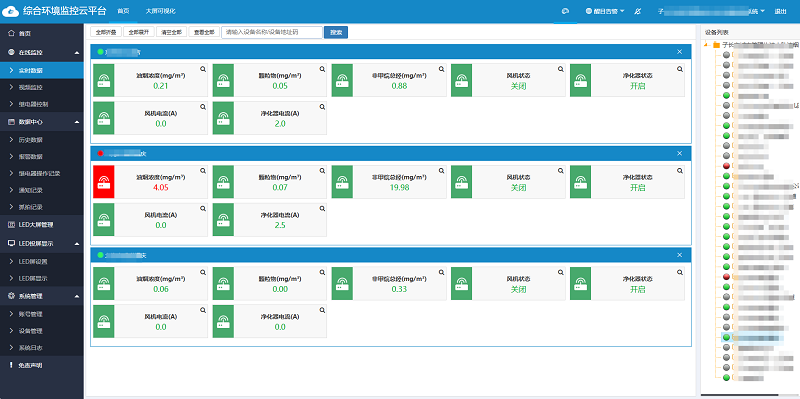
Task: Click the 全部展开 button
Action: 138,32
